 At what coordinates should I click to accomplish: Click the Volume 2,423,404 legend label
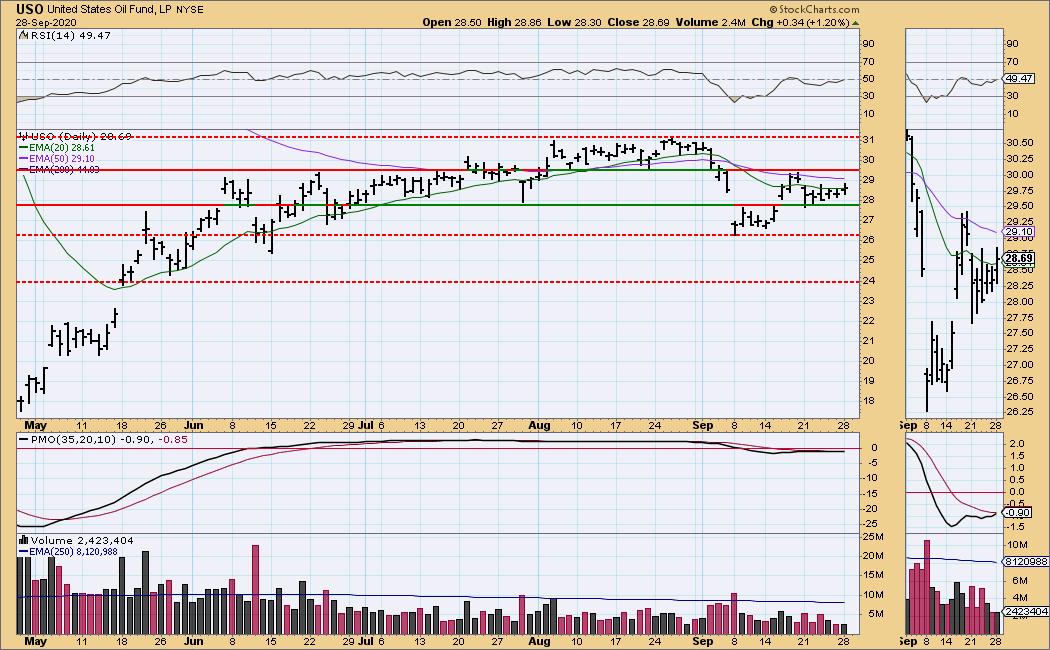[76, 540]
